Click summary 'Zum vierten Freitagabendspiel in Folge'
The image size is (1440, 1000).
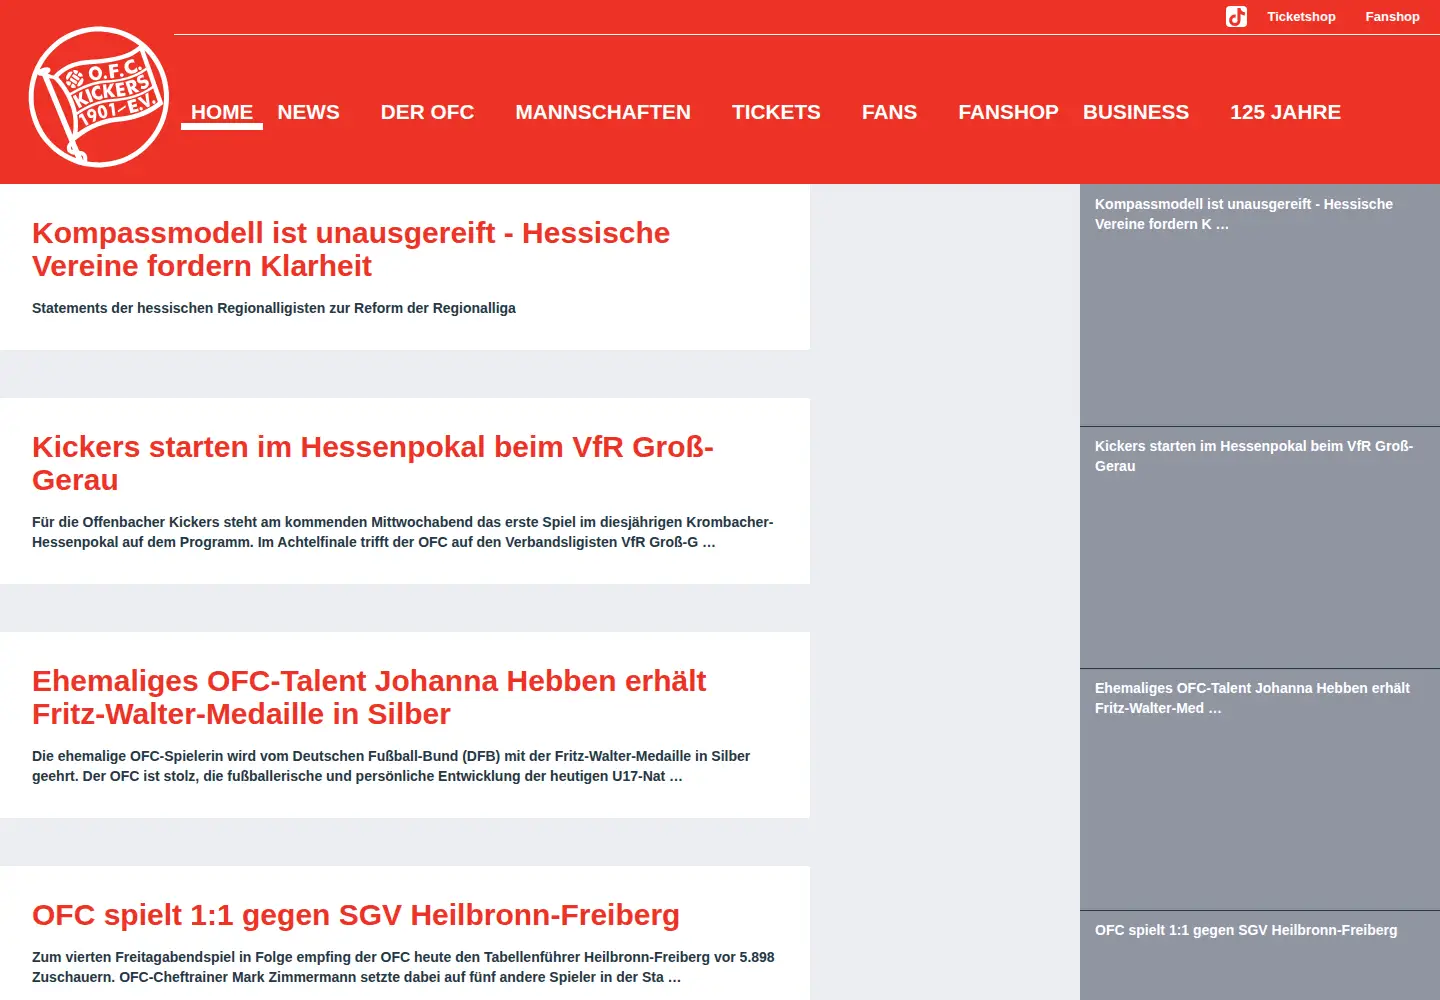click(403, 967)
